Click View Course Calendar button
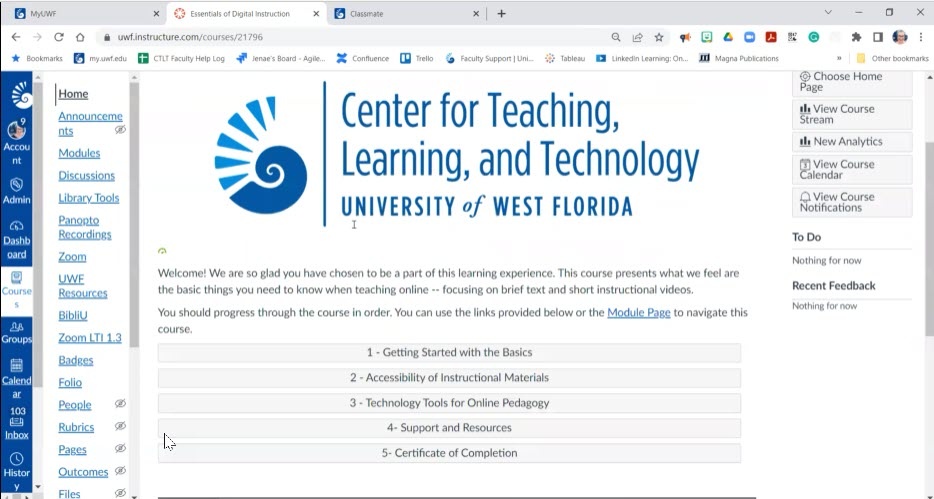The height and width of the screenshot is (499, 934). [x=852, y=170]
